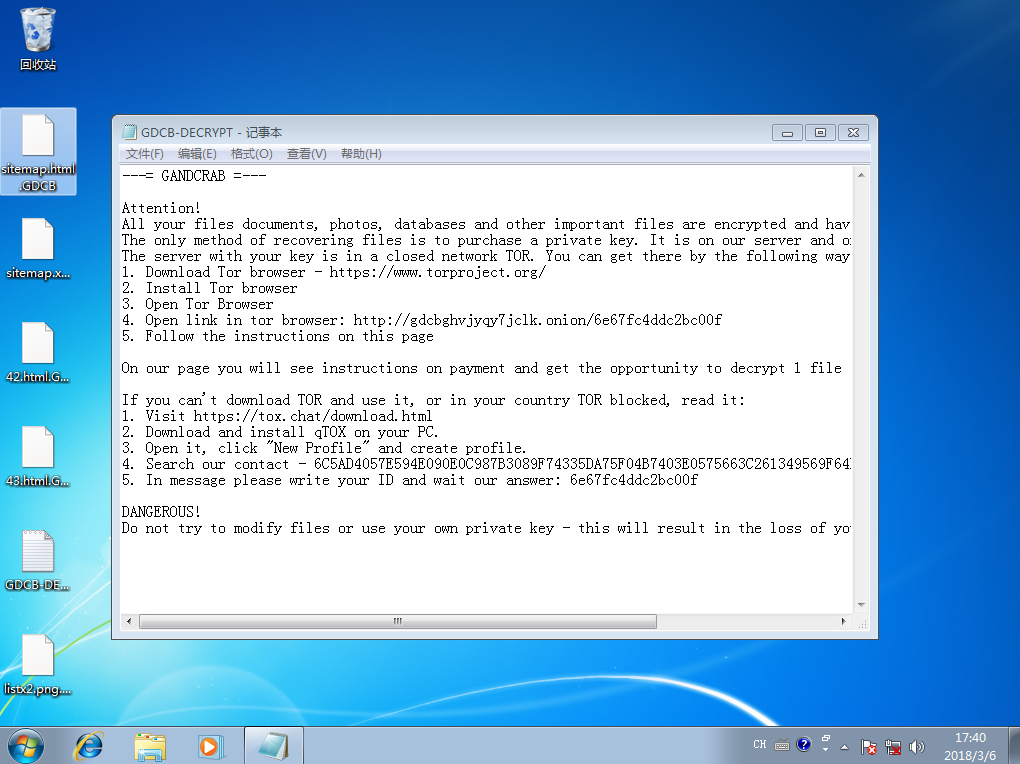Open the network status tray icon

pos(894,747)
